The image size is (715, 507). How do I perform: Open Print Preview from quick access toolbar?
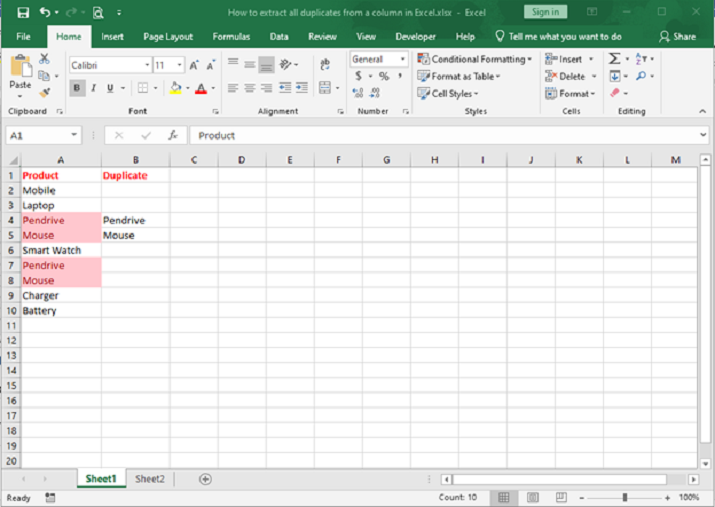(x=98, y=13)
